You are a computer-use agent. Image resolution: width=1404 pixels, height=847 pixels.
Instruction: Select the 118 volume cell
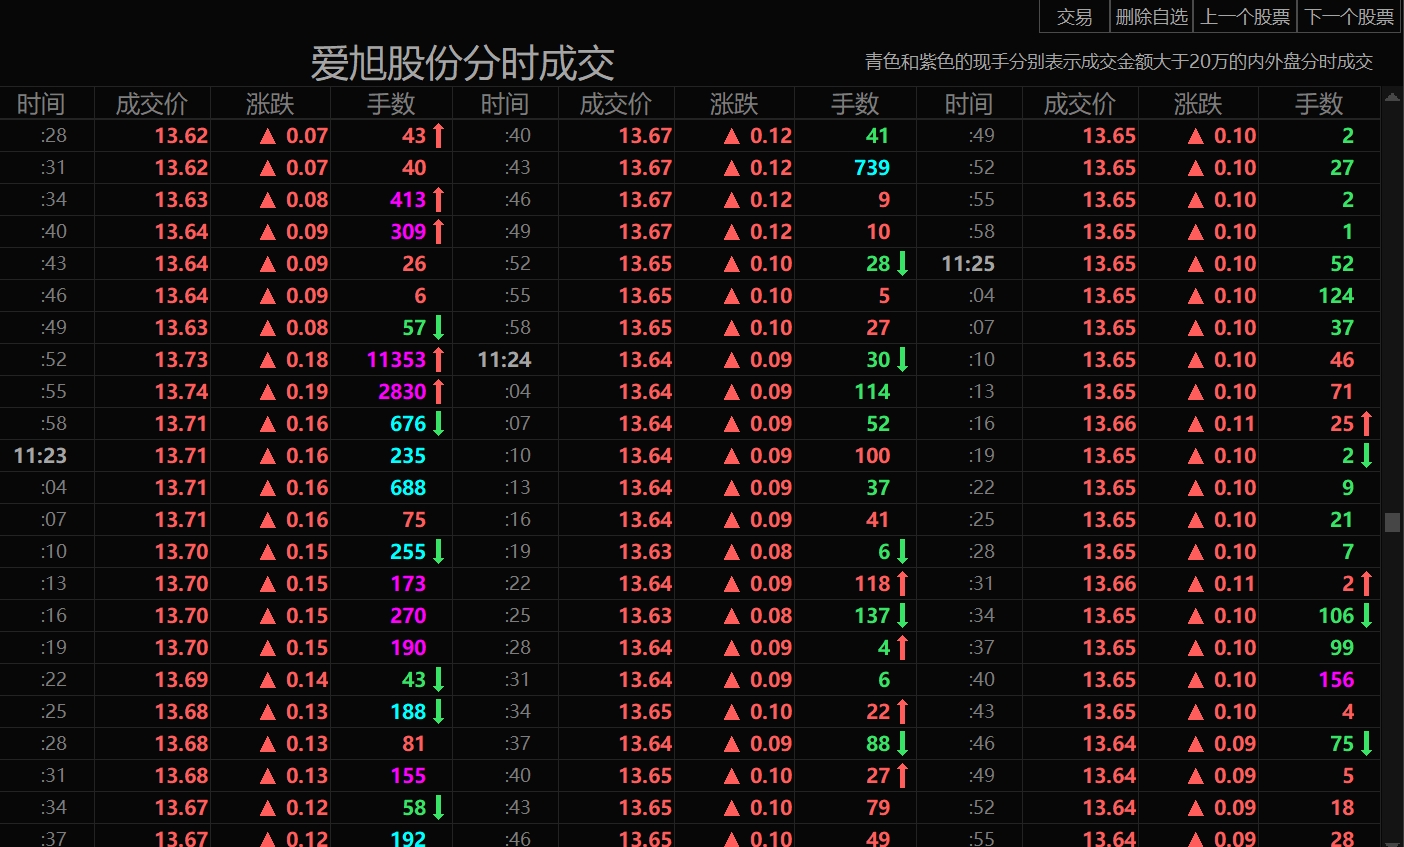pos(872,584)
